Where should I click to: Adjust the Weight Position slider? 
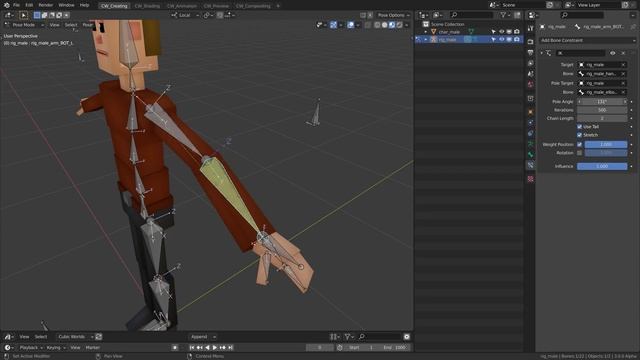[x=606, y=144]
